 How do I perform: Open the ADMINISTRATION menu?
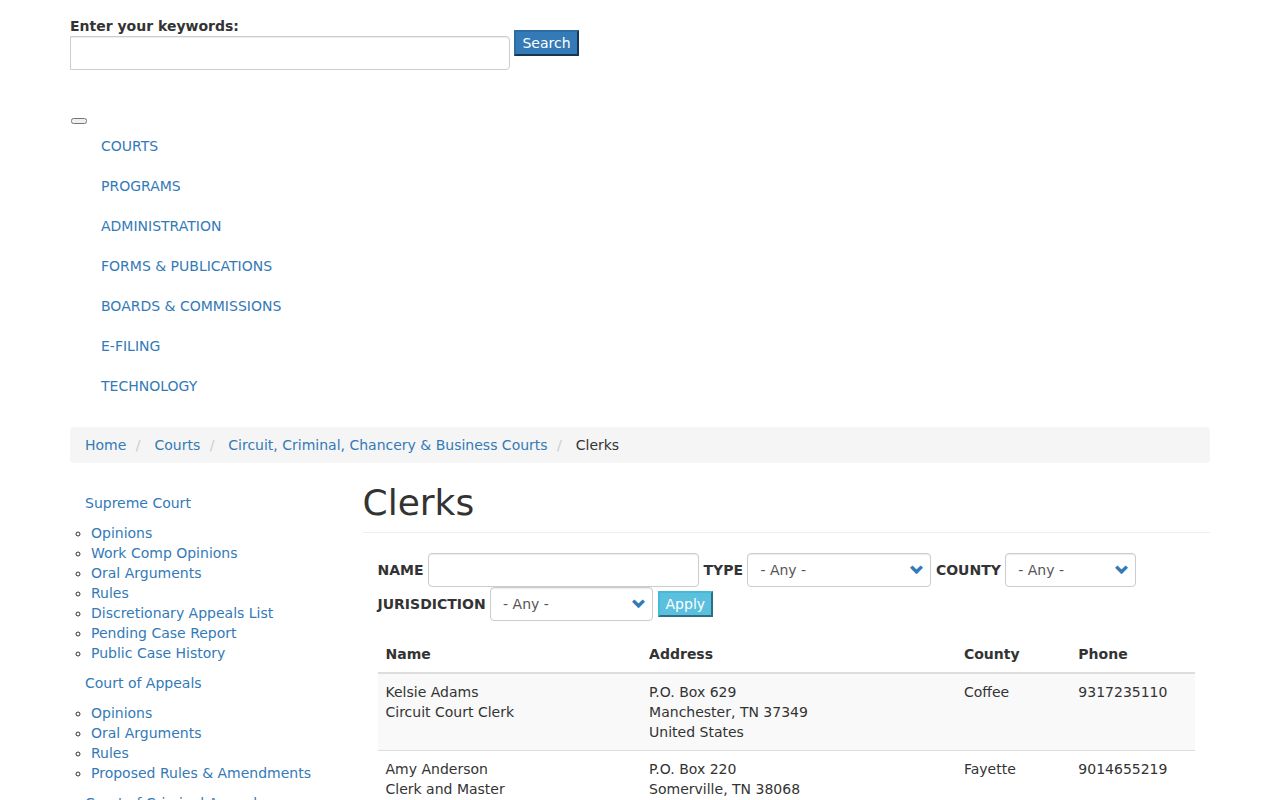[161, 226]
